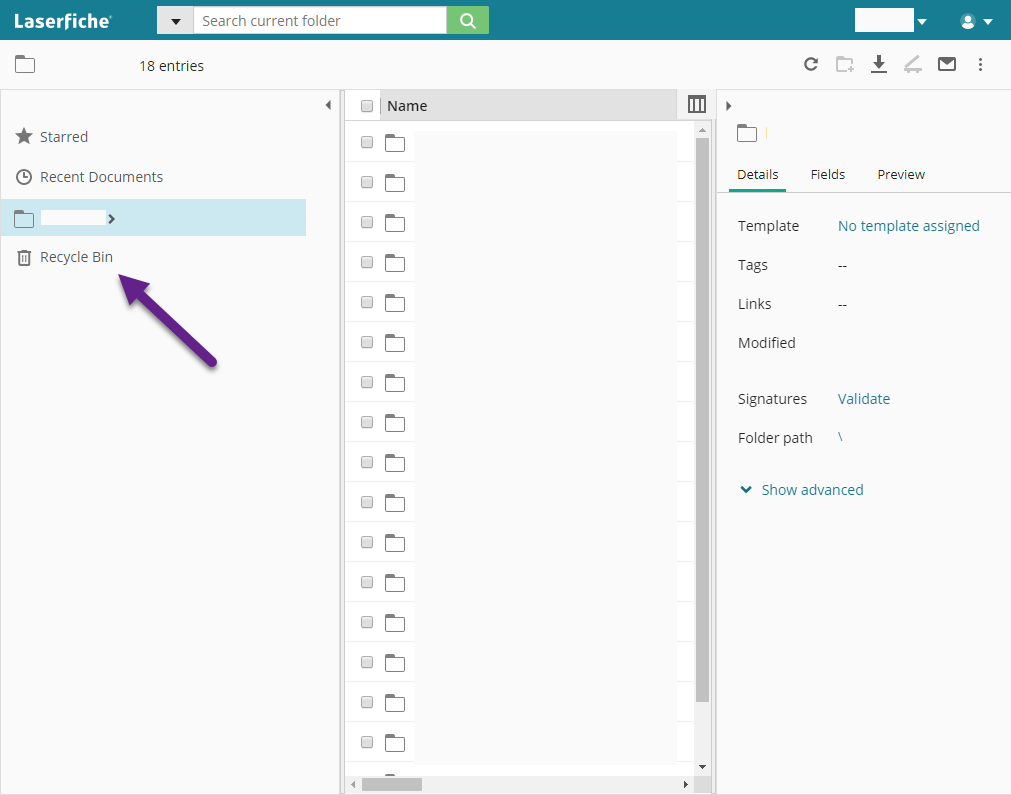Check the first folder row checkbox
The width and height of the screenshot is (1011, 795).
pos(367,142)
